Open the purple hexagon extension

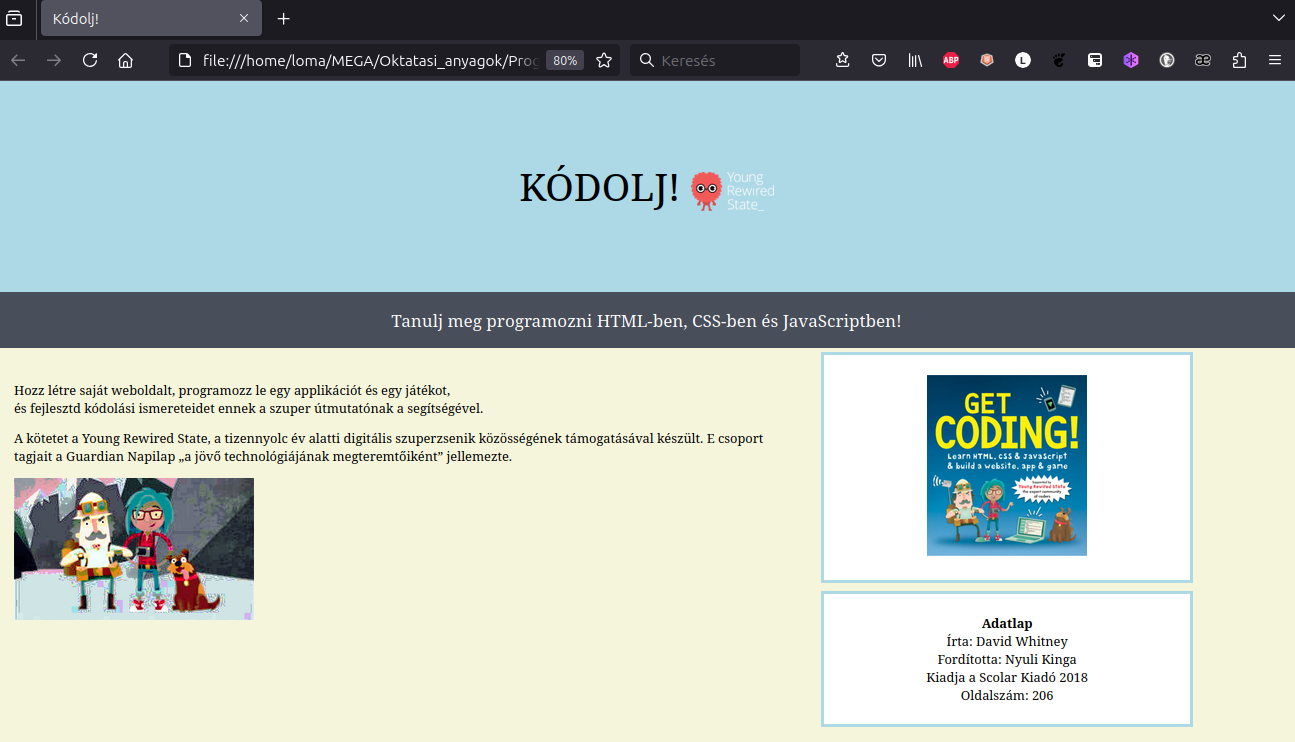coord(1131,60)
